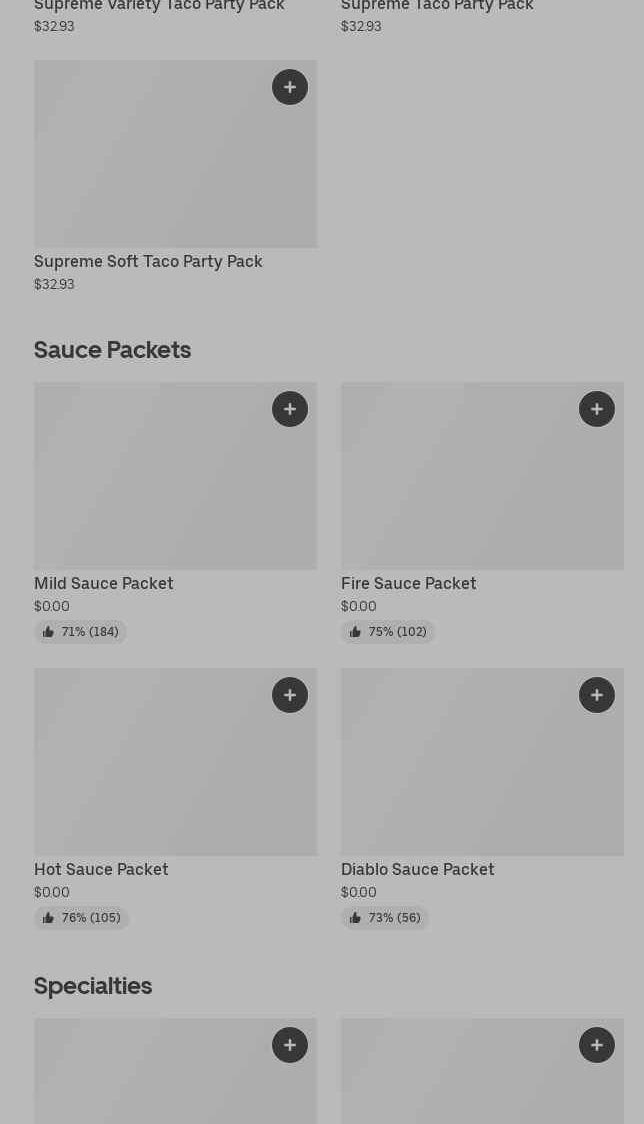Open the Diablo Sauce Packet item
The width and height of the screenshot is (644, 1124).
point(418,870)
